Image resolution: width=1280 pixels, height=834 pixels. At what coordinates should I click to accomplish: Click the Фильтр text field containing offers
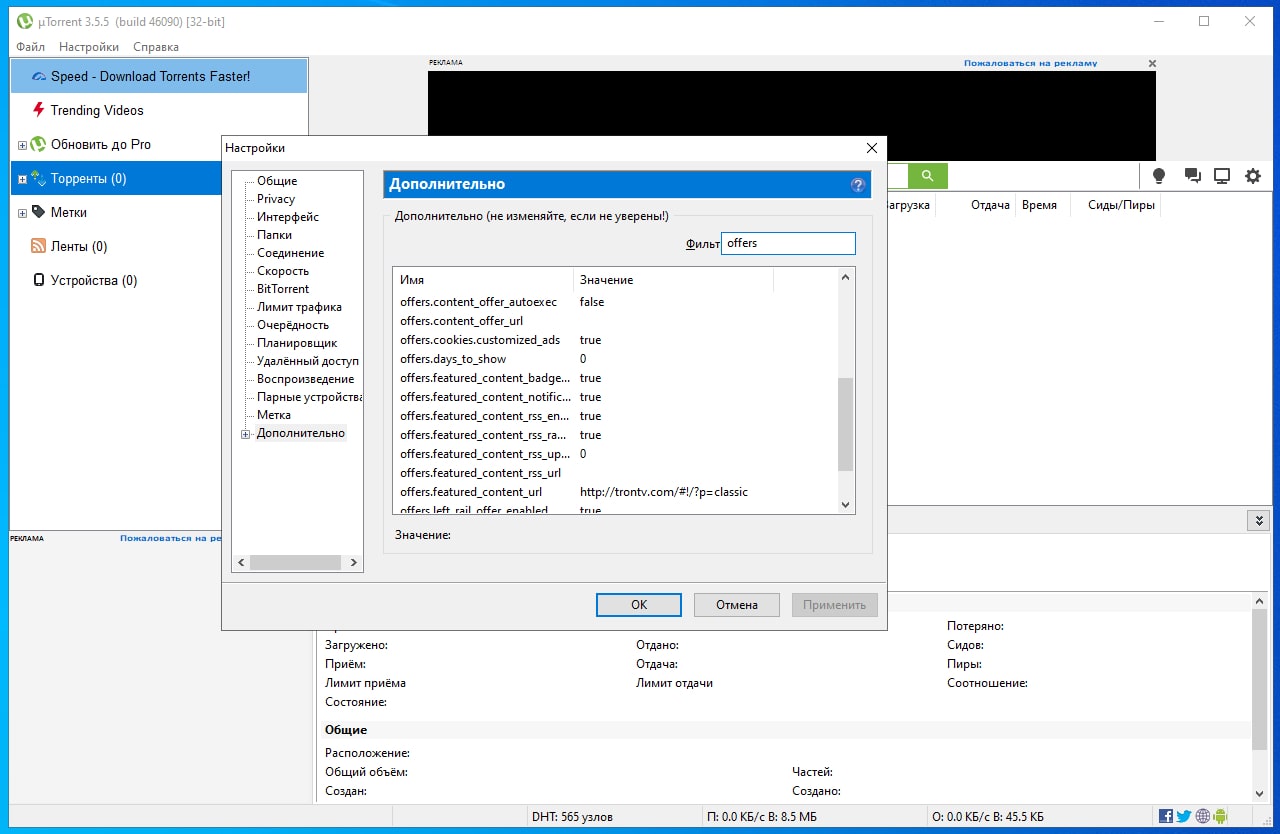[788, 244]
